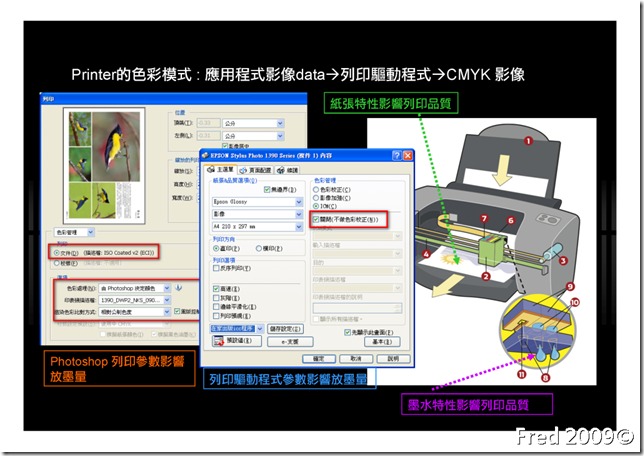Open the 由 Photoshop 決定顏色 color handling dropdown
The width and height of the screenshot is (644, 456).
pos(135,288)
